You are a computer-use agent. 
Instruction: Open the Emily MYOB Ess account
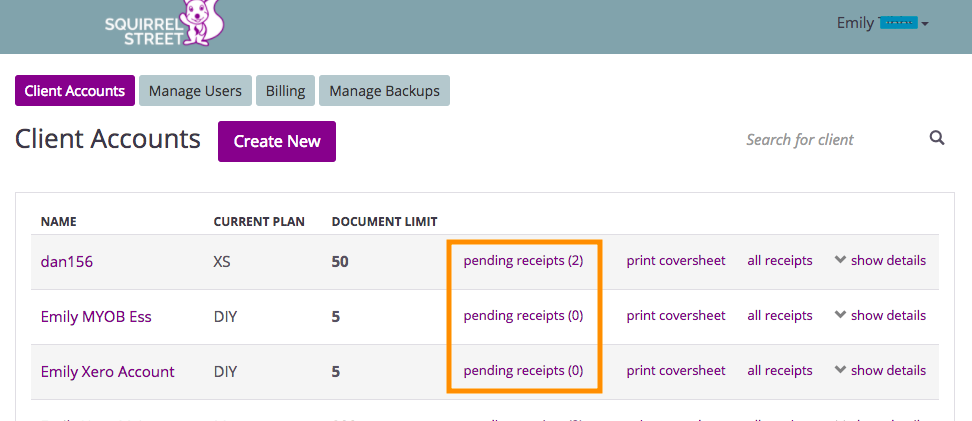96,317
